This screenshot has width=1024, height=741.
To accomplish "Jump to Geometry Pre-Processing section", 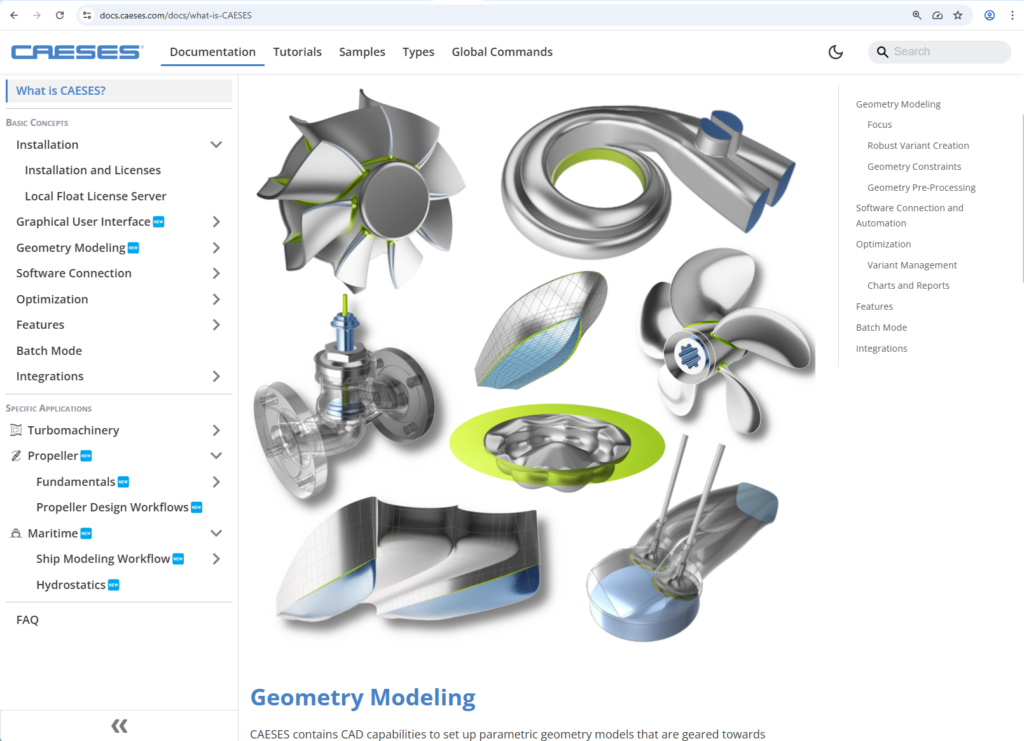I will (x=921, y=187).
